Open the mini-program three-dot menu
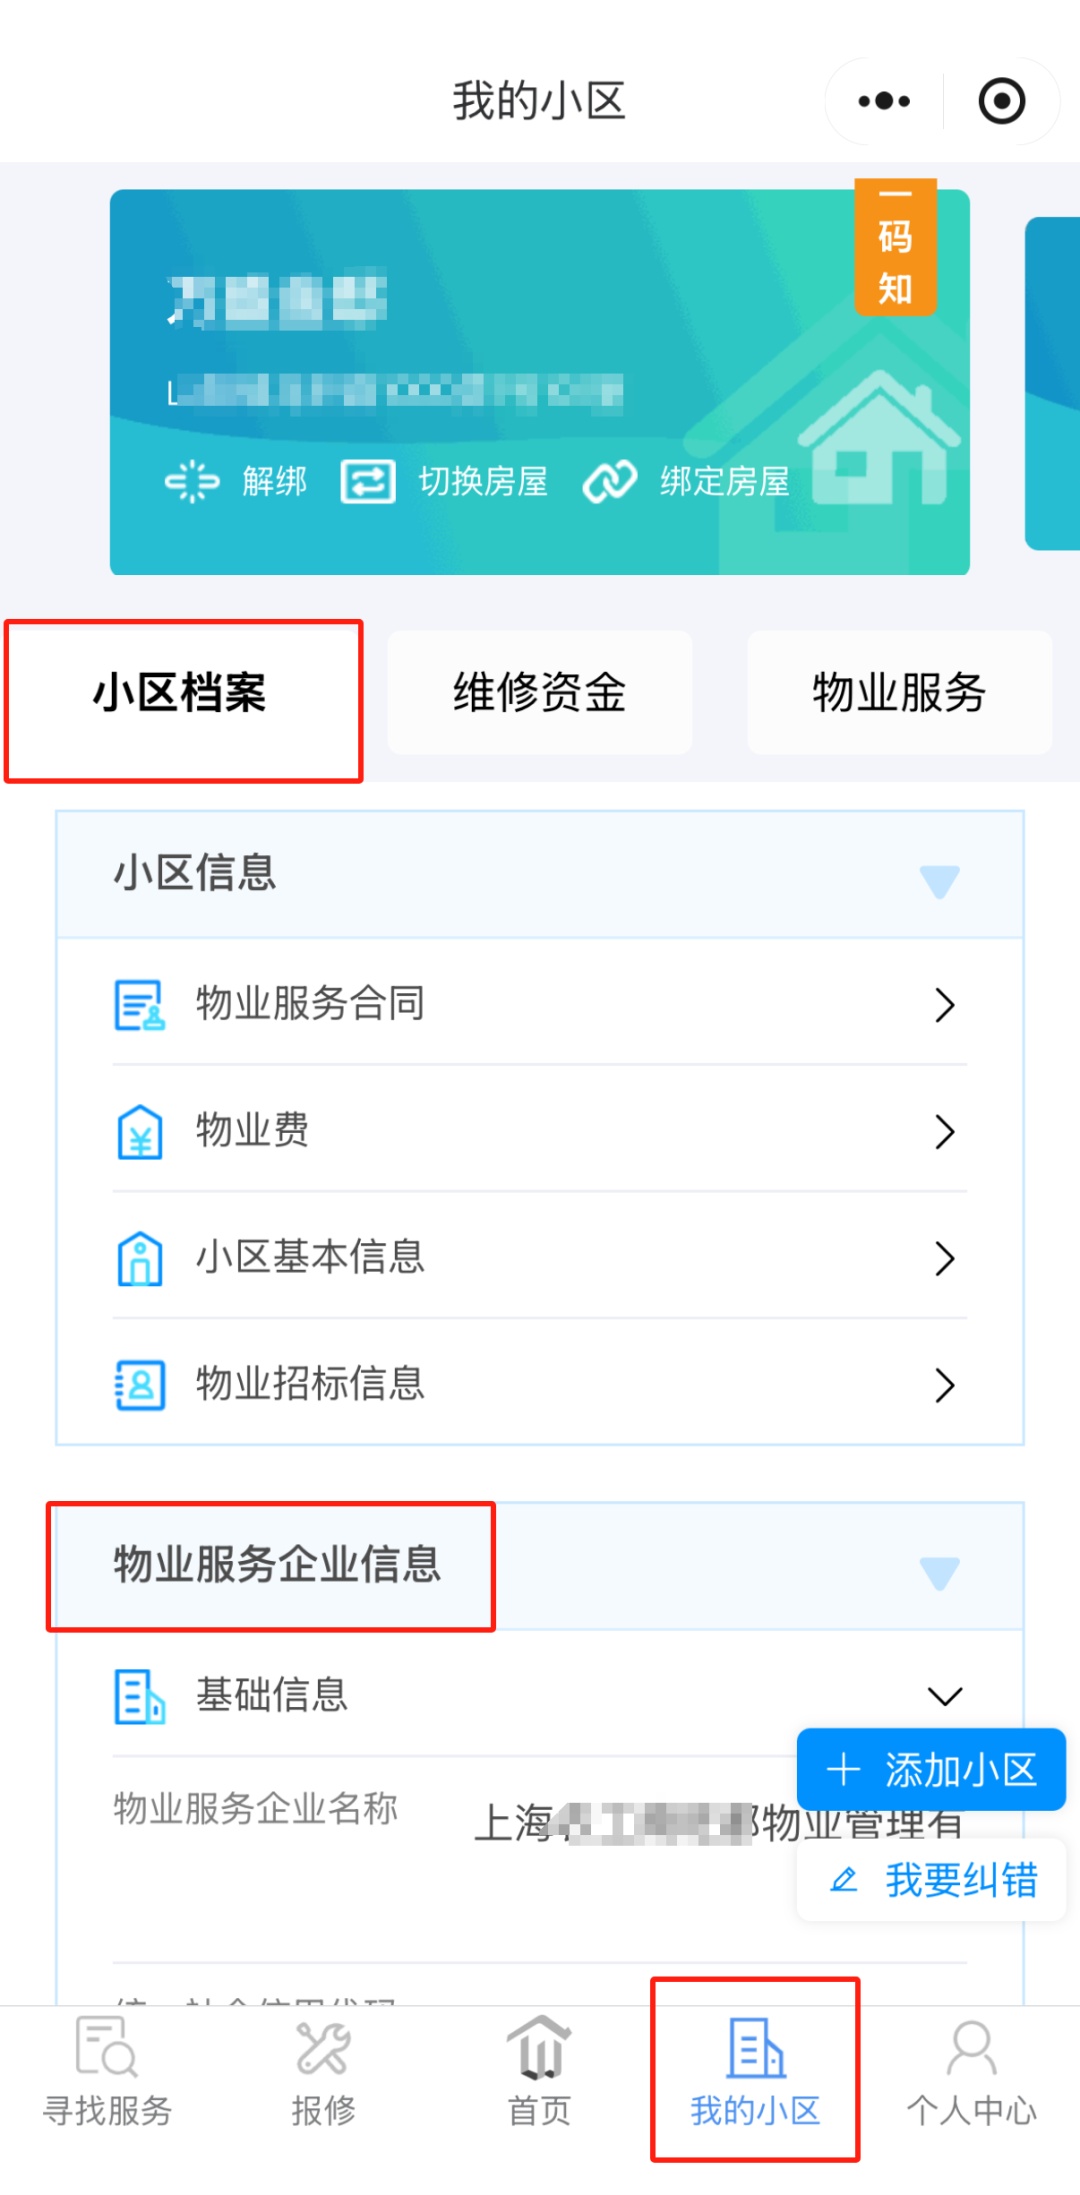The image size is (1080, 2195). (884, 101)
